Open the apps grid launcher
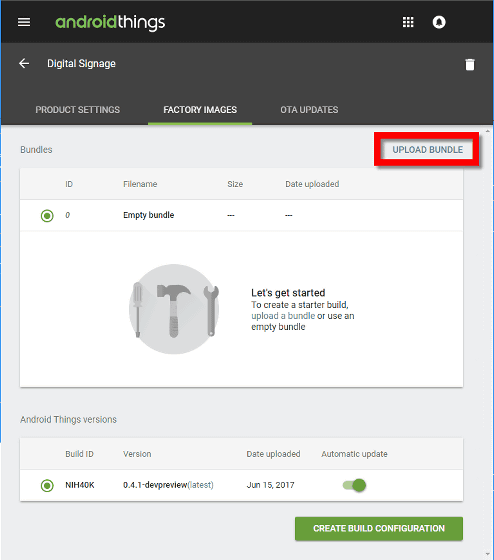 tap(408, 22)
